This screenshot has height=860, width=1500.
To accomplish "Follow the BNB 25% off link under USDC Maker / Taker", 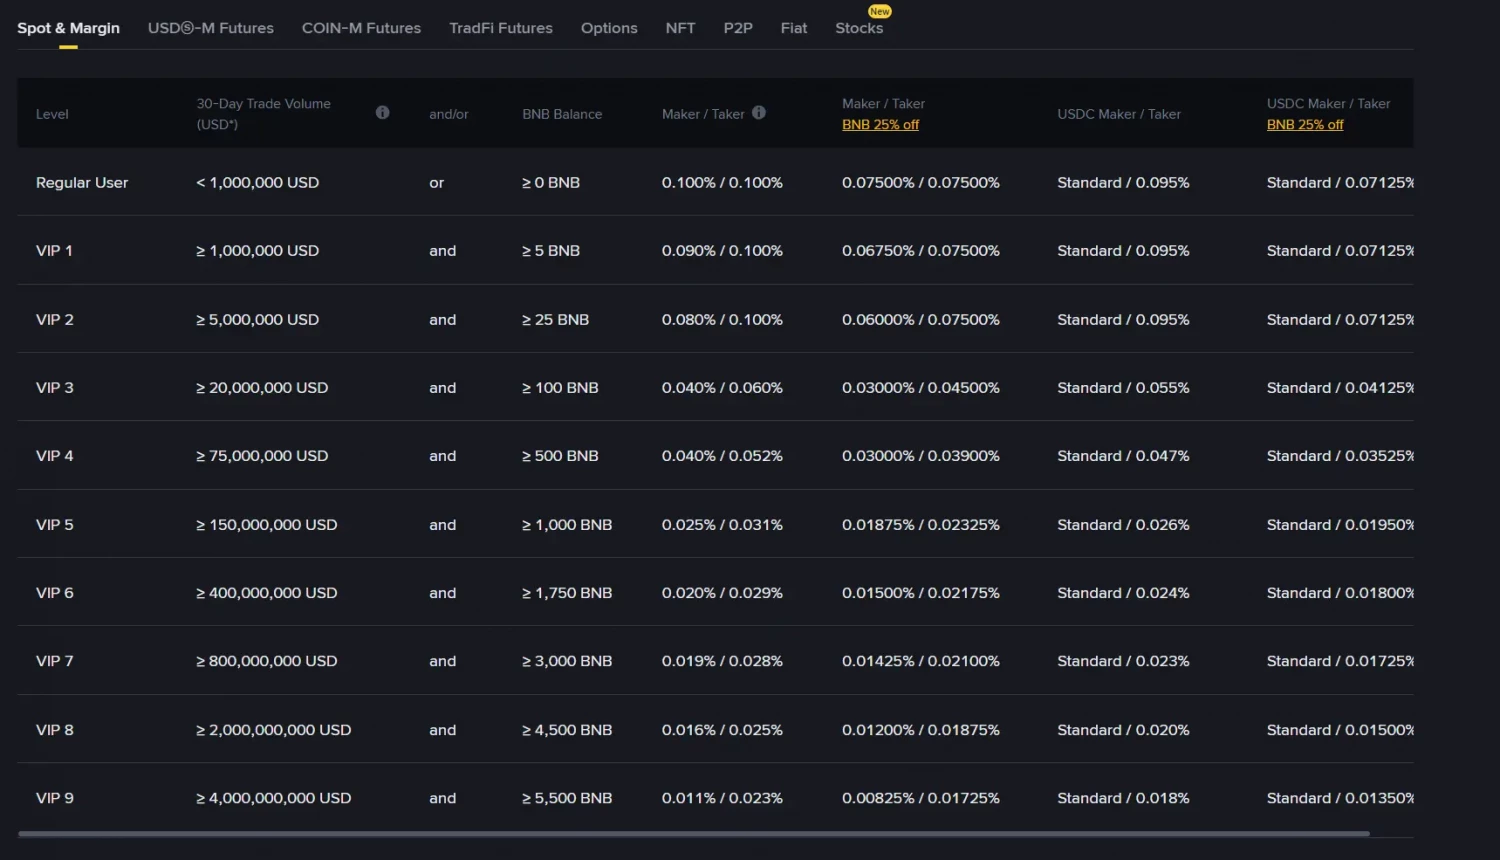I will 1305,125.
